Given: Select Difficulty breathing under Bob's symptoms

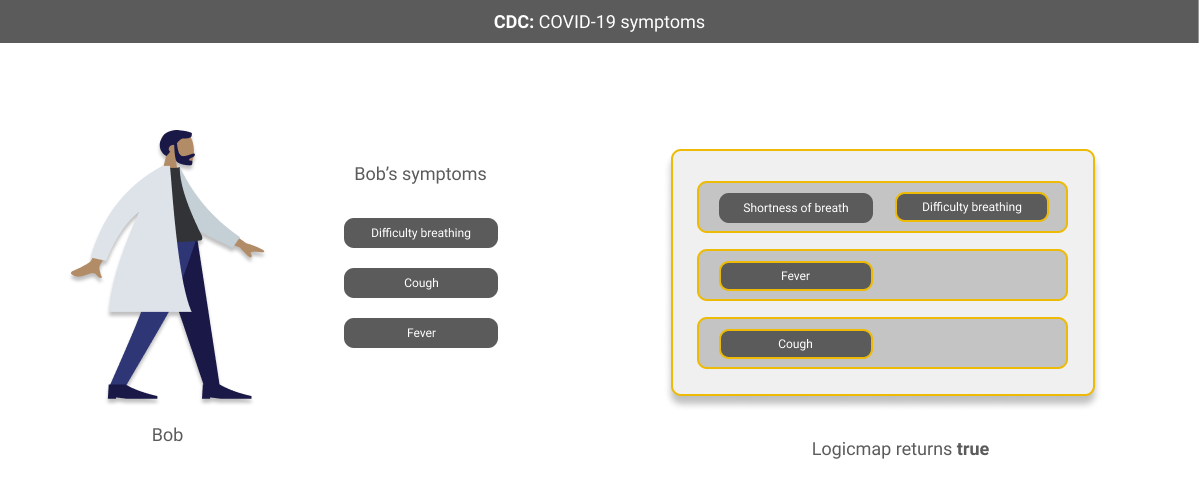Looking at the screenshot, I should coord(421,233).
